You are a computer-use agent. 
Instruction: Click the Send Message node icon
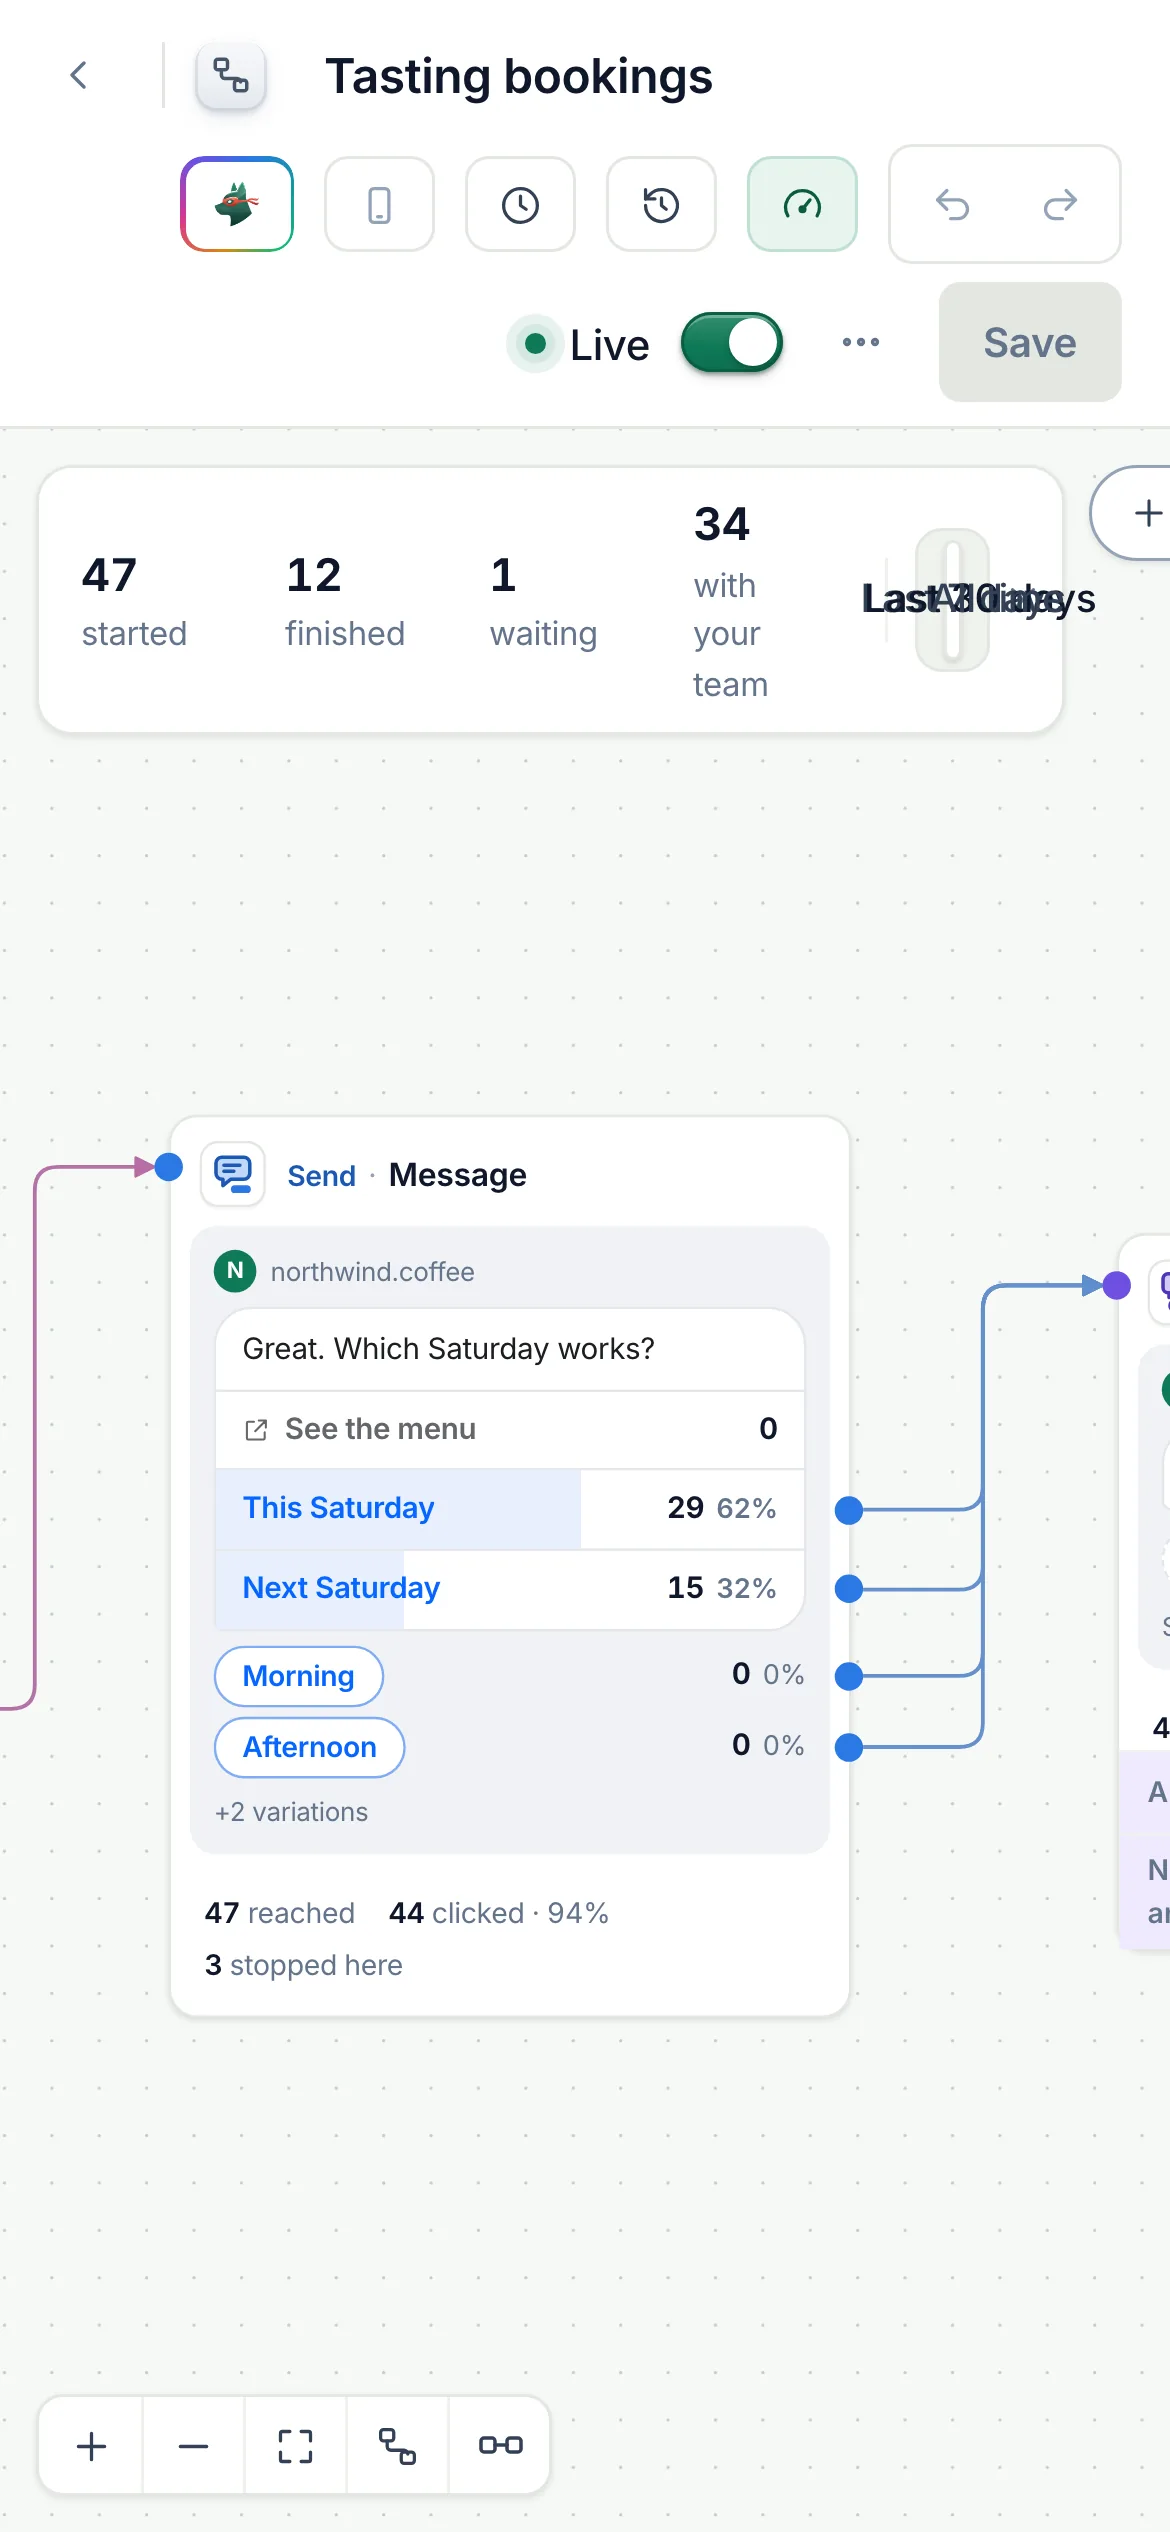(x=233, y=1174)
